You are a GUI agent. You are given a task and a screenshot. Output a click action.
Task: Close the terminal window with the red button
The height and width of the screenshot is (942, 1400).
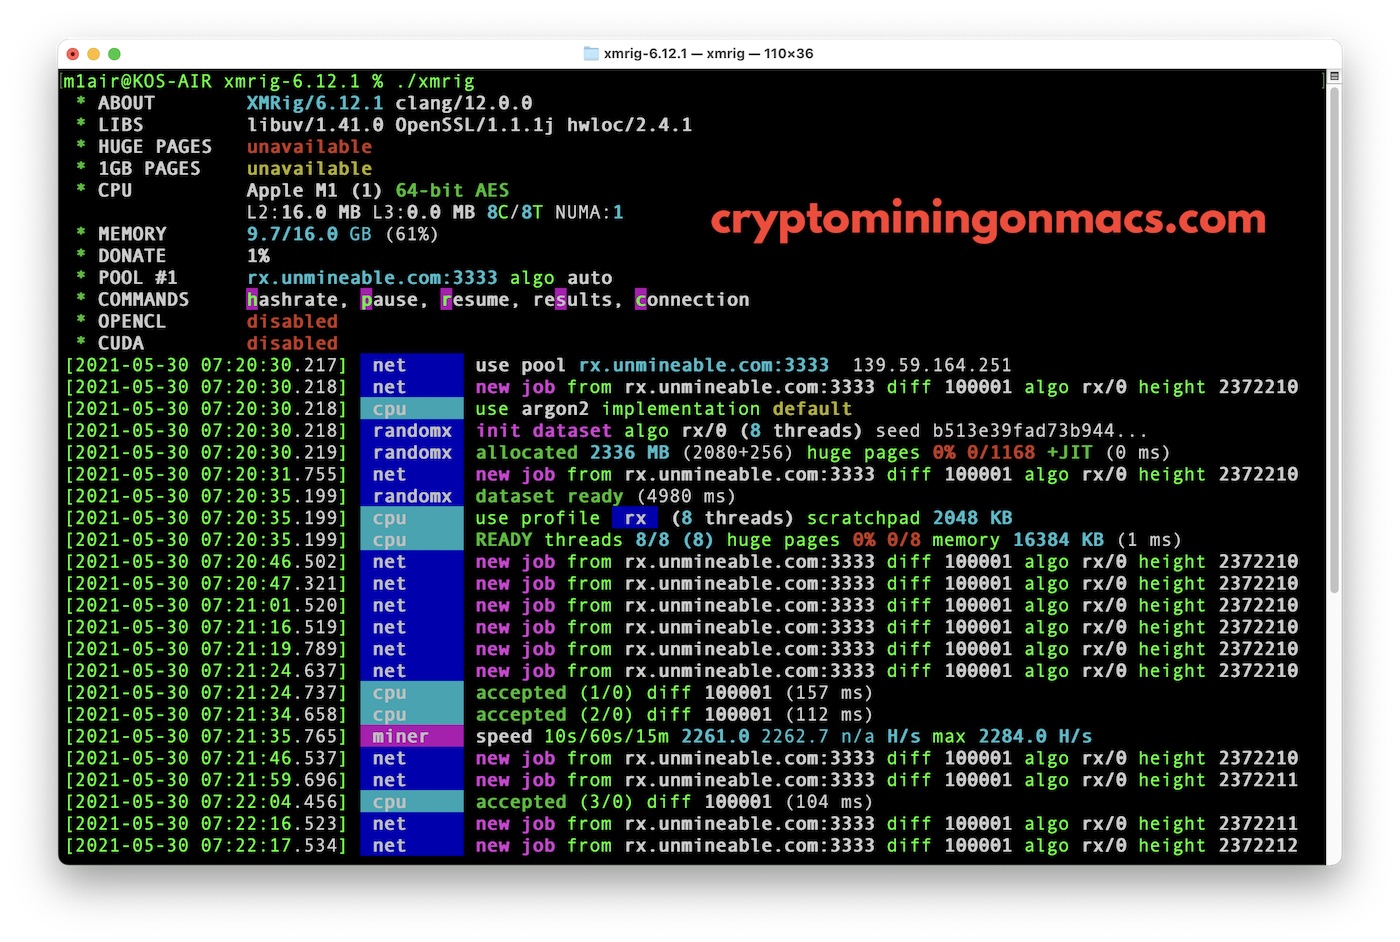tap(72, 53)
